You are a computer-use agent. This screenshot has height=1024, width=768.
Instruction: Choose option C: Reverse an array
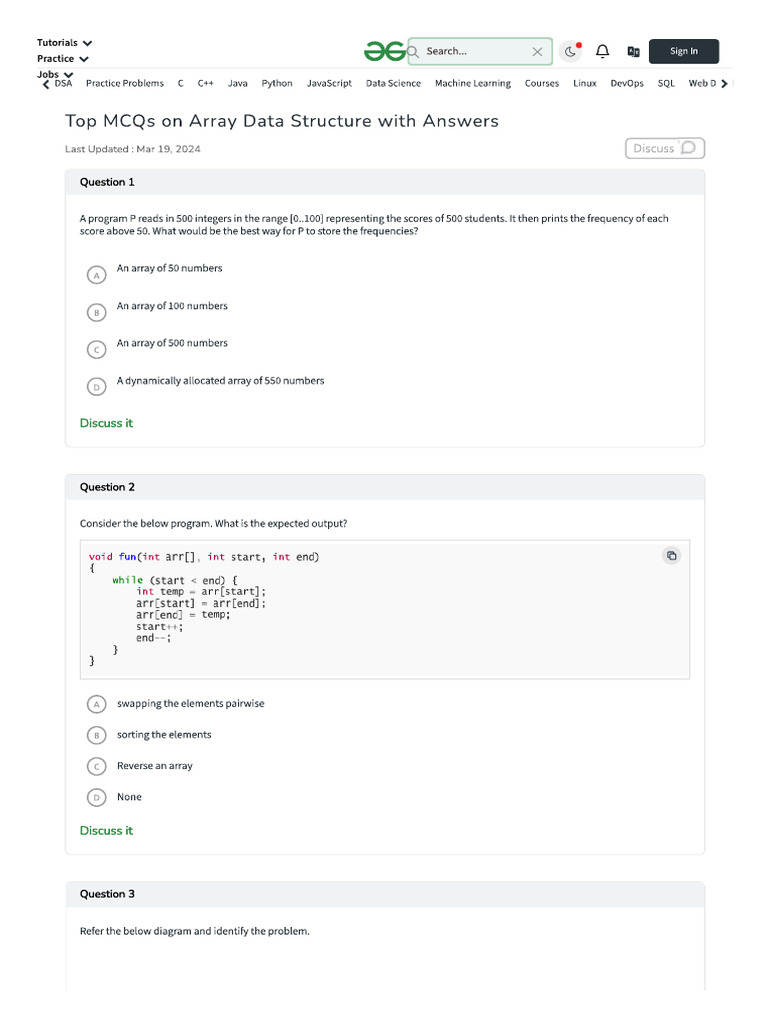pyautogui.click(x=96, y=767)
